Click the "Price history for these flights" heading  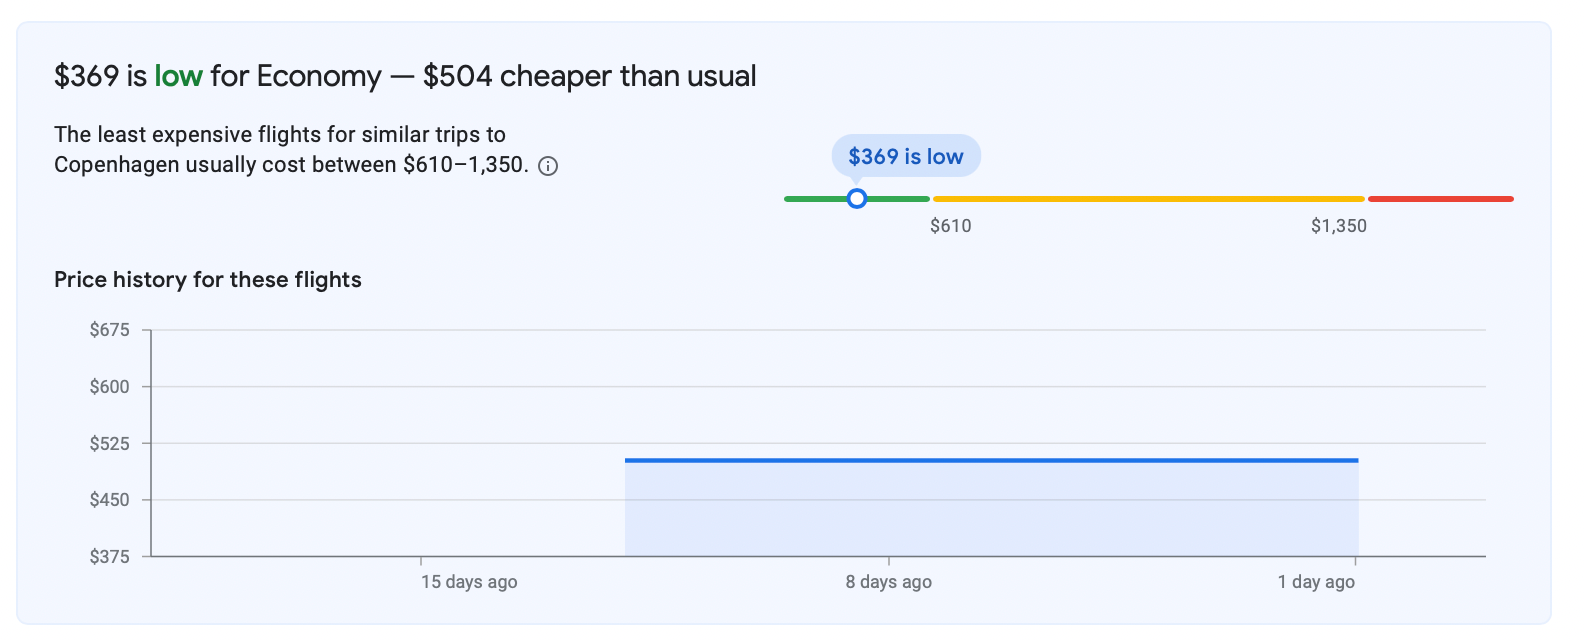pos(208,280)
